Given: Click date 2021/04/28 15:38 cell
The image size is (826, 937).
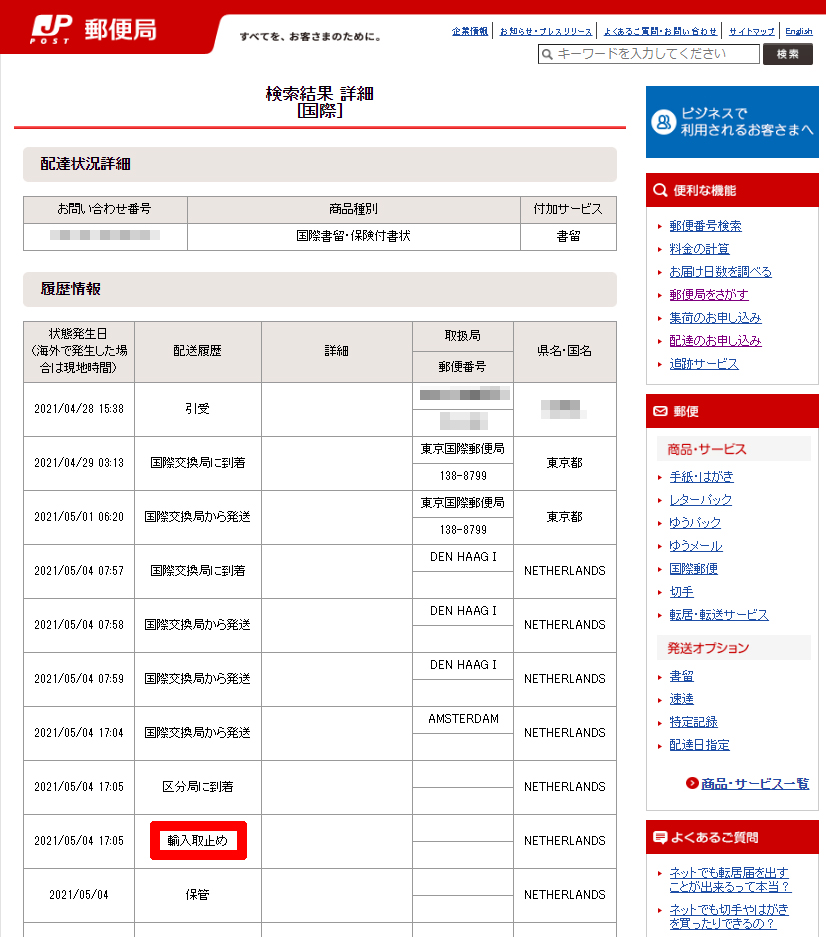Looking at the screenshot, I should point(79,409).
